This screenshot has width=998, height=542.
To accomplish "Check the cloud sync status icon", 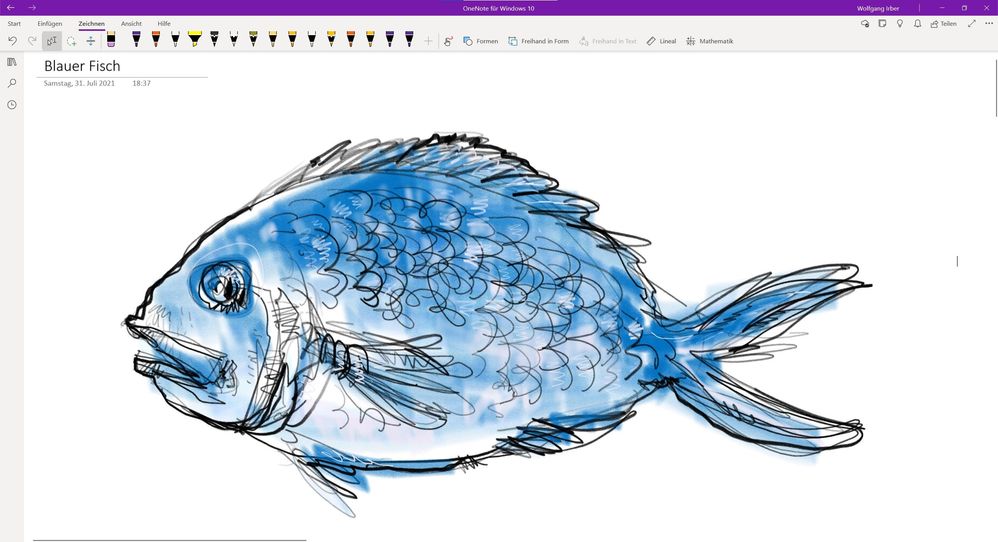I will (864, 24).
